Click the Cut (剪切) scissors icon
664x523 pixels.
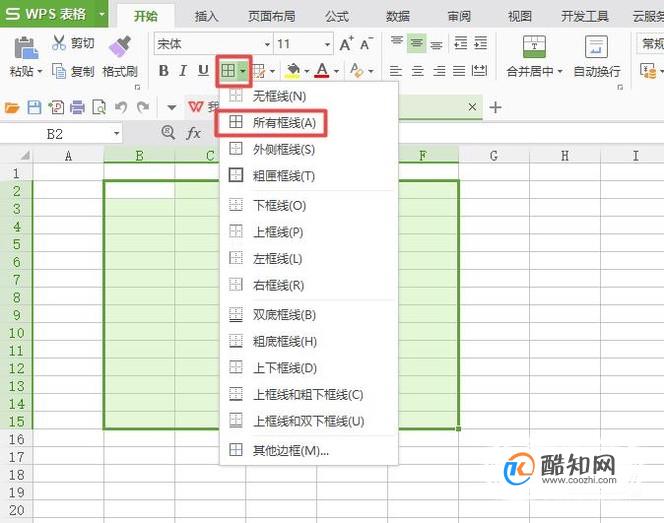(59, 43)
